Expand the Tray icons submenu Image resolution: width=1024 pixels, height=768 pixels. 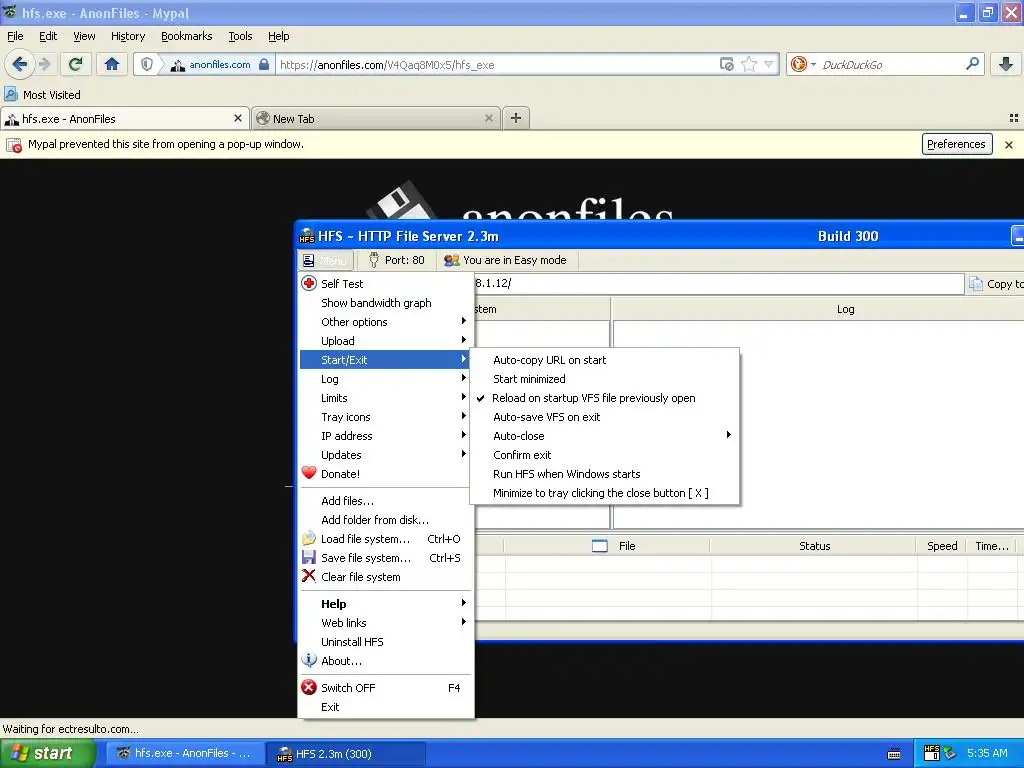(385, 417)
